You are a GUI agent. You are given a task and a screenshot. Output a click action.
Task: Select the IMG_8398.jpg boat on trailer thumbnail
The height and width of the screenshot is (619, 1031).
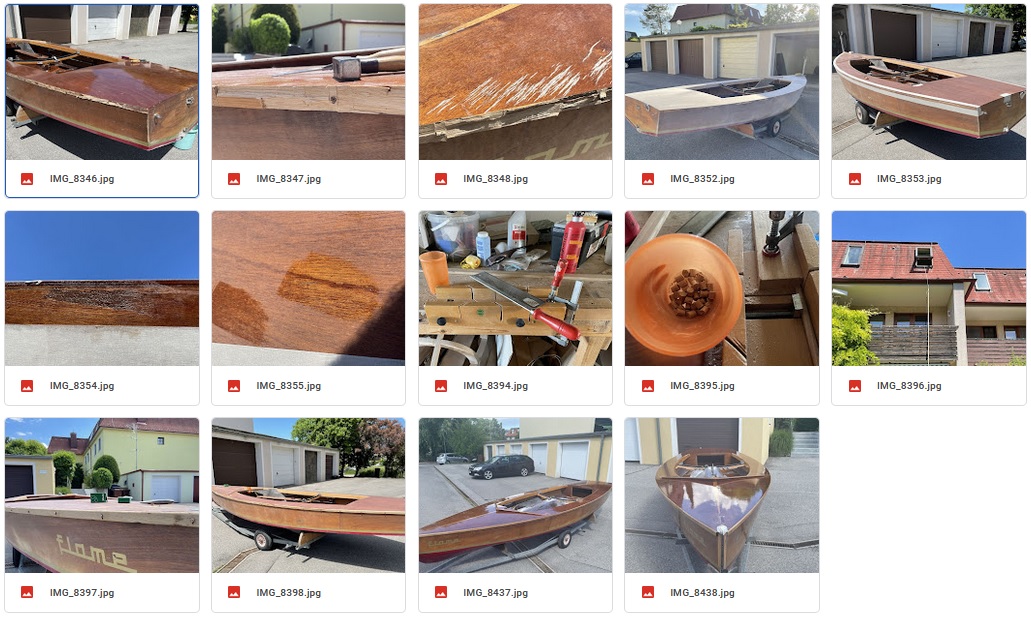[x=308, y=495]
